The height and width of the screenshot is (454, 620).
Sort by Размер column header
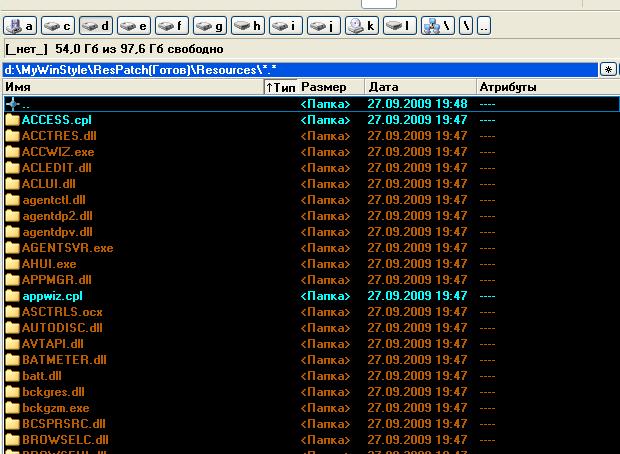pos(331,87)
